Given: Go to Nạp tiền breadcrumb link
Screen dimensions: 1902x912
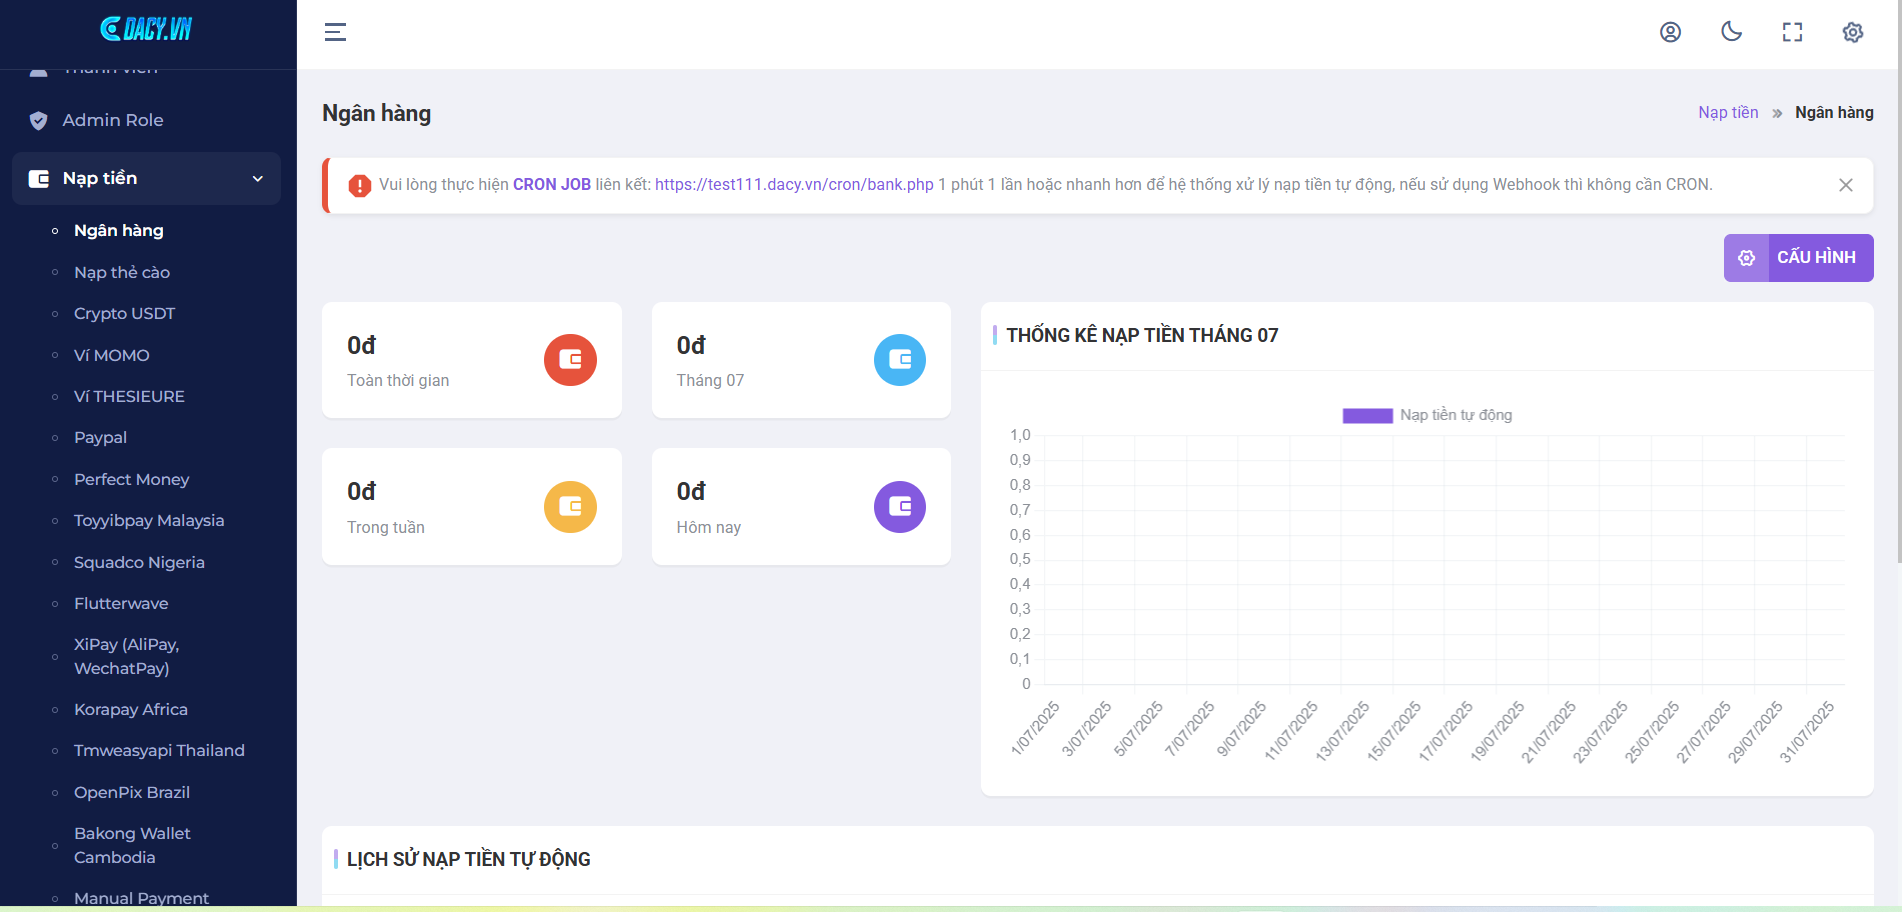Looking at the screenshot, I should (1728, 113).
